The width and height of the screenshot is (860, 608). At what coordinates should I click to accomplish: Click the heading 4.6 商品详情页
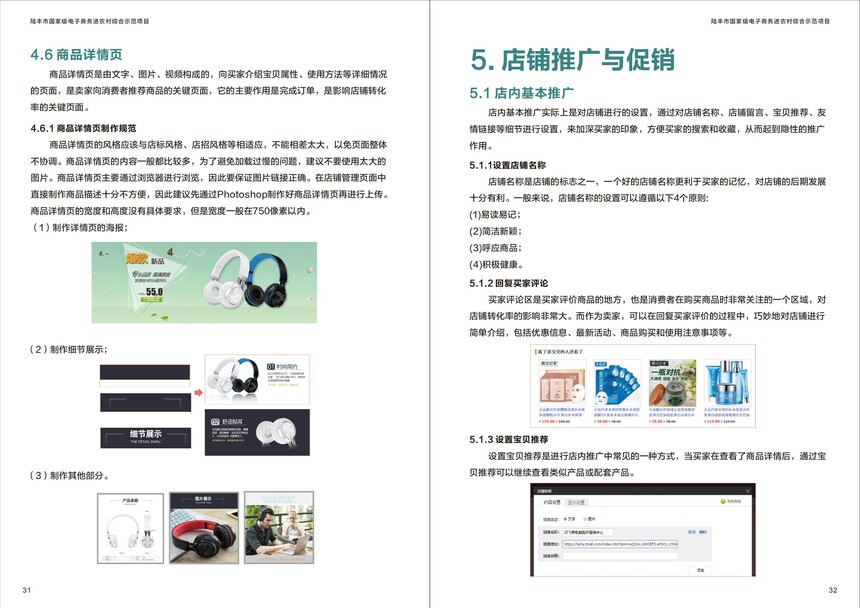tap(76, 54)
